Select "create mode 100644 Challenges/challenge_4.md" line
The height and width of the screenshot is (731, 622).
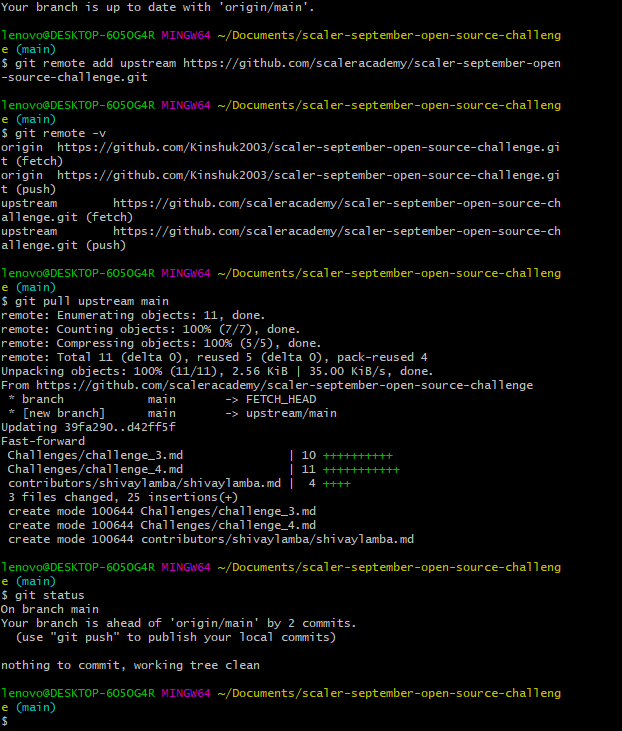click(x=162, y=525)
